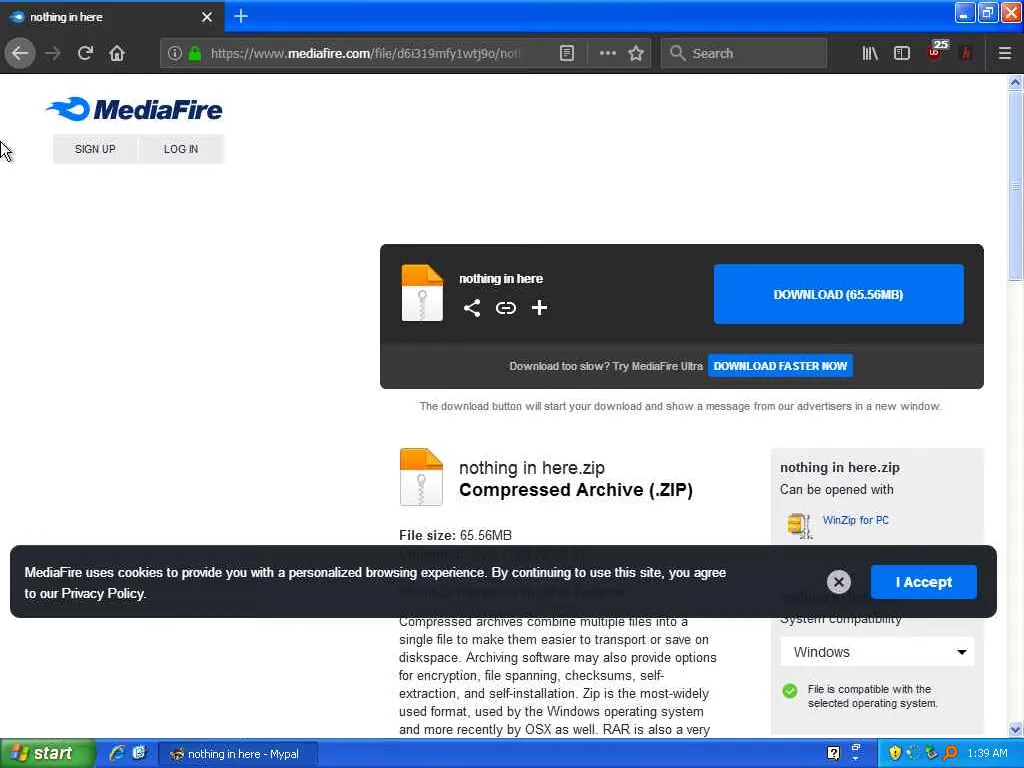Screen dimensions: 1024x768
Task: Reload the current MediaFire page
Action: click(85, 53)
